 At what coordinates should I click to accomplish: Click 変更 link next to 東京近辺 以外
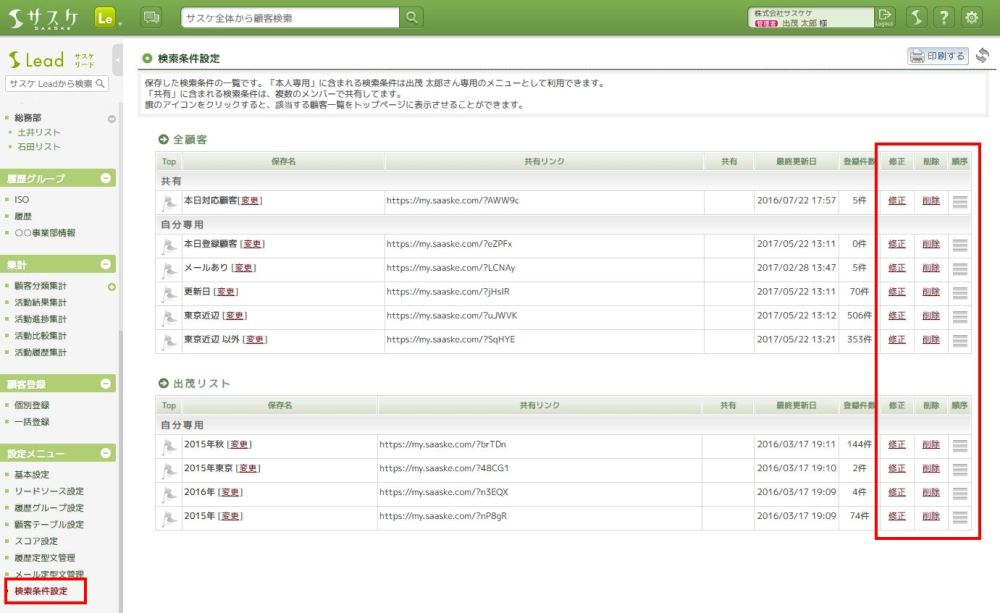tap(255, 340)
